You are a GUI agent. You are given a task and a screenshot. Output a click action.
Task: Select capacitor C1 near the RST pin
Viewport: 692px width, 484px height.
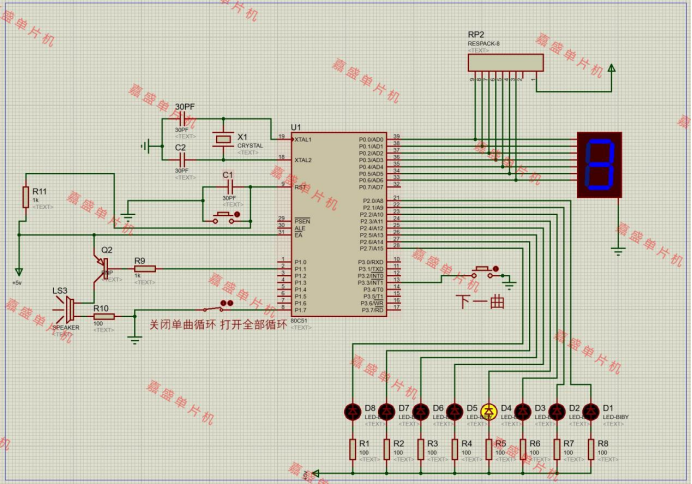tap(228, 187)
